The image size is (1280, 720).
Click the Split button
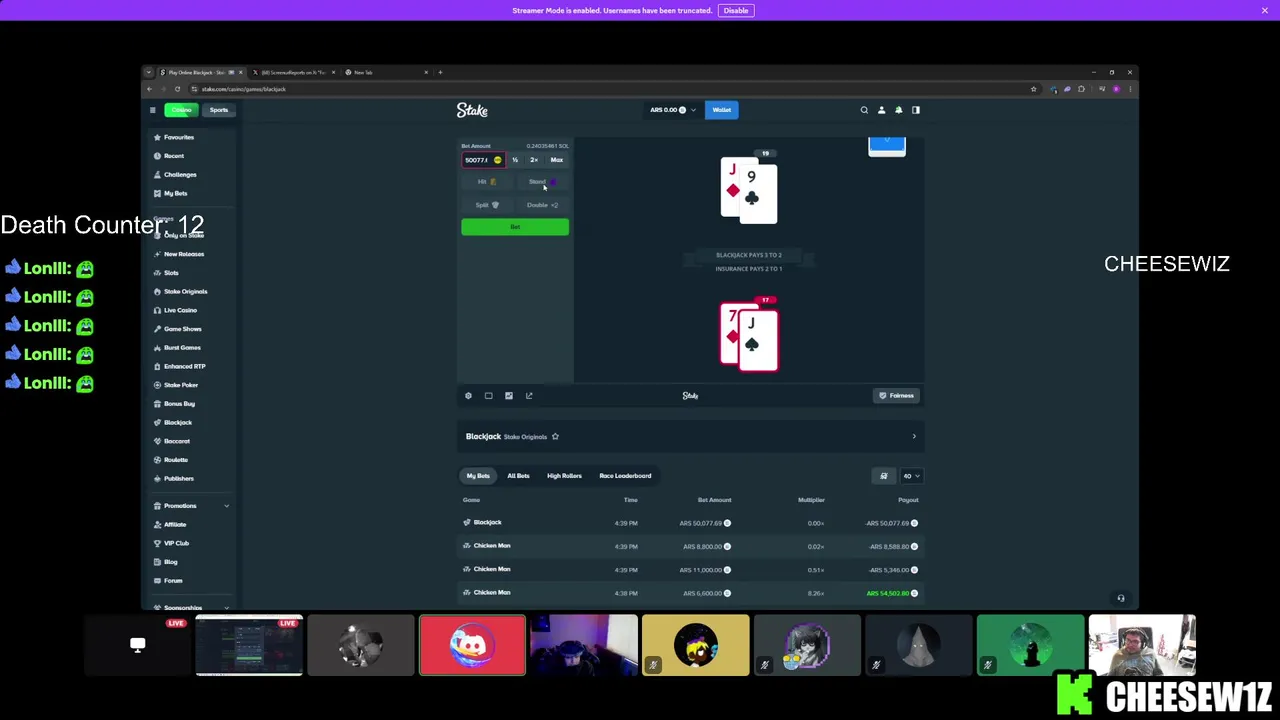click(487, 205)
